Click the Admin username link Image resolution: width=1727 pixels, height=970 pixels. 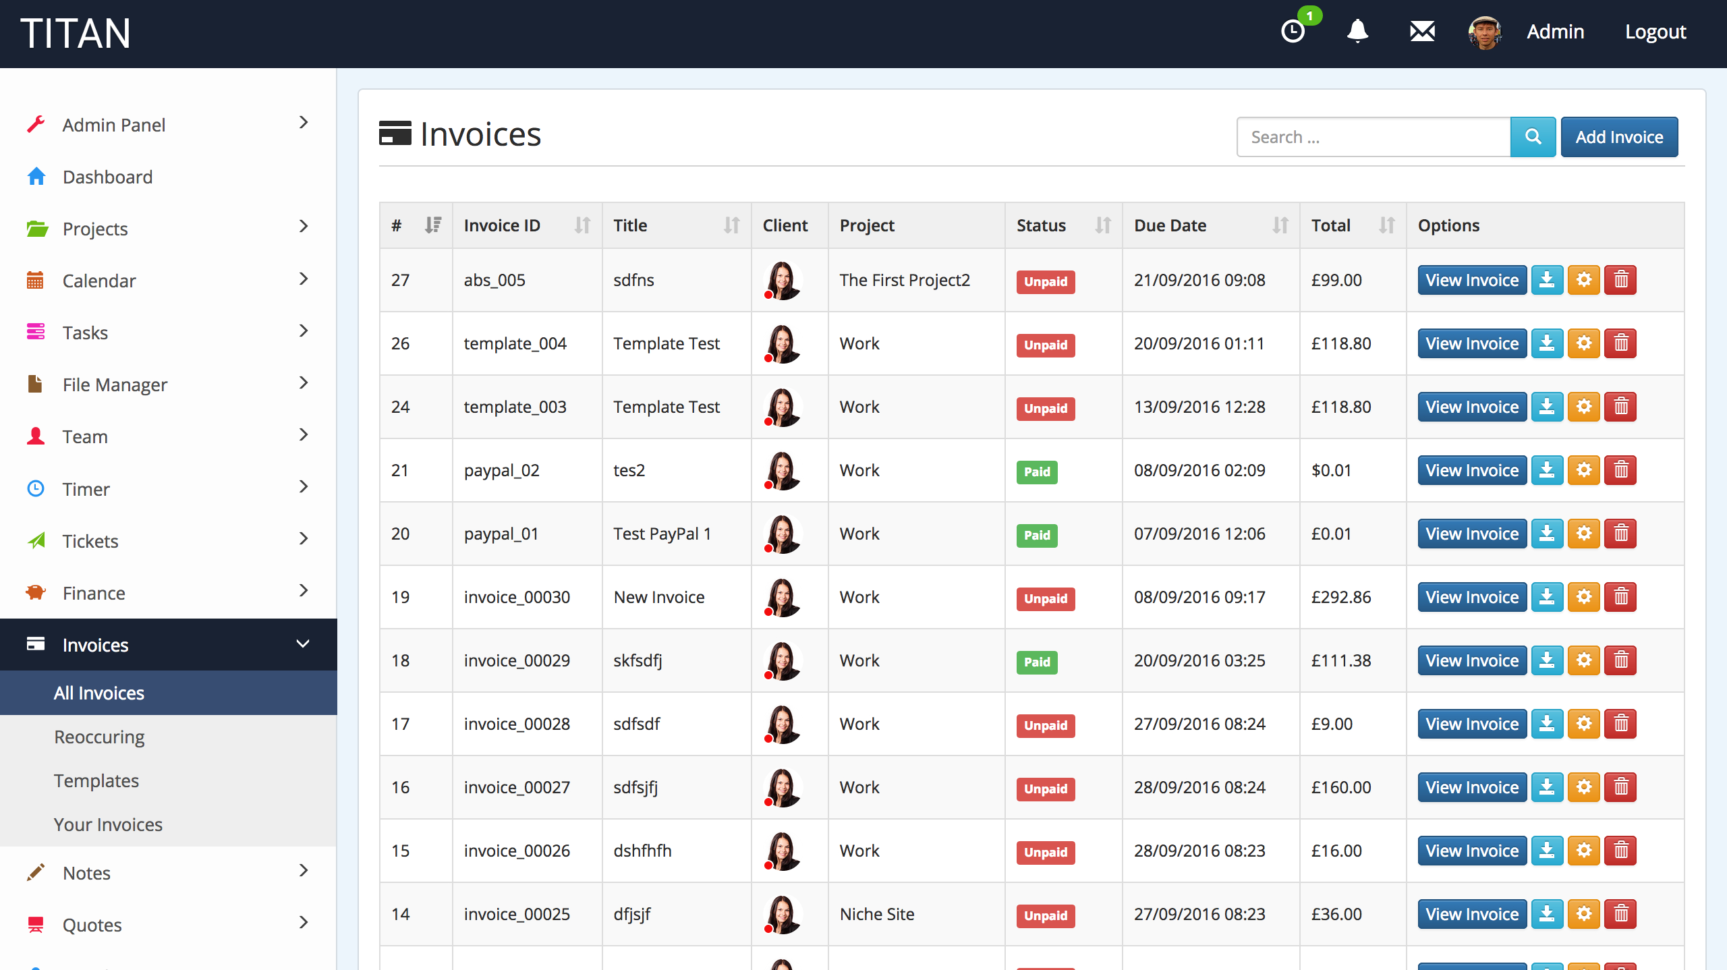[x=1555, y=32]
